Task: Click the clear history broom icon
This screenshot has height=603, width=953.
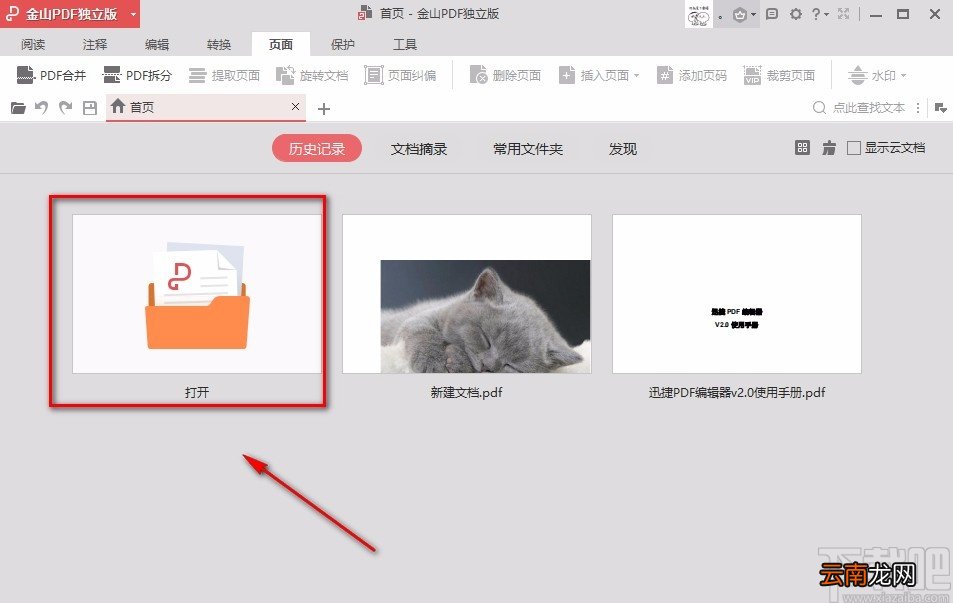Action: 828,148
